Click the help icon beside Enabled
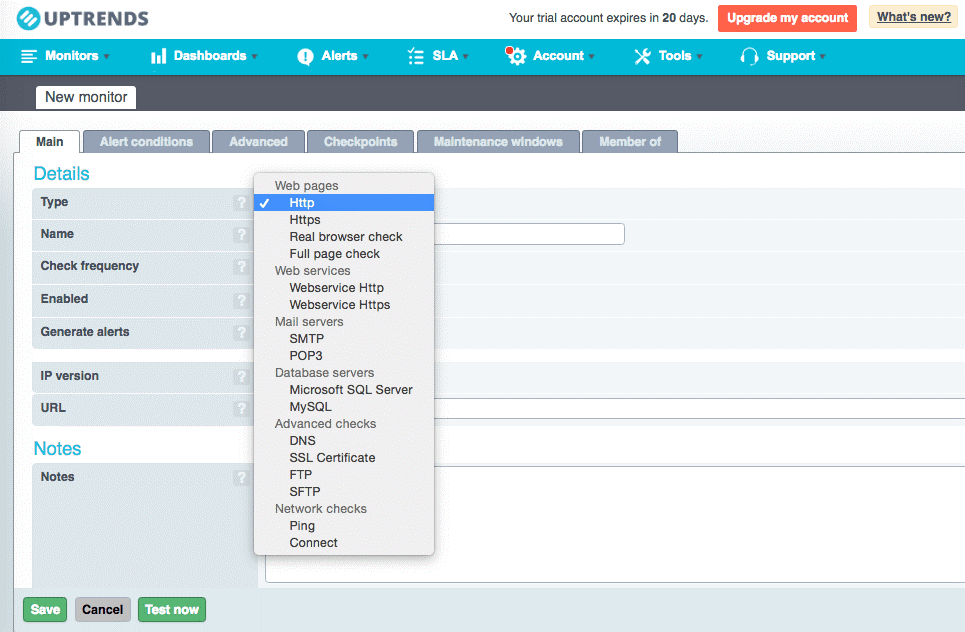 click(x=241, y=300)
